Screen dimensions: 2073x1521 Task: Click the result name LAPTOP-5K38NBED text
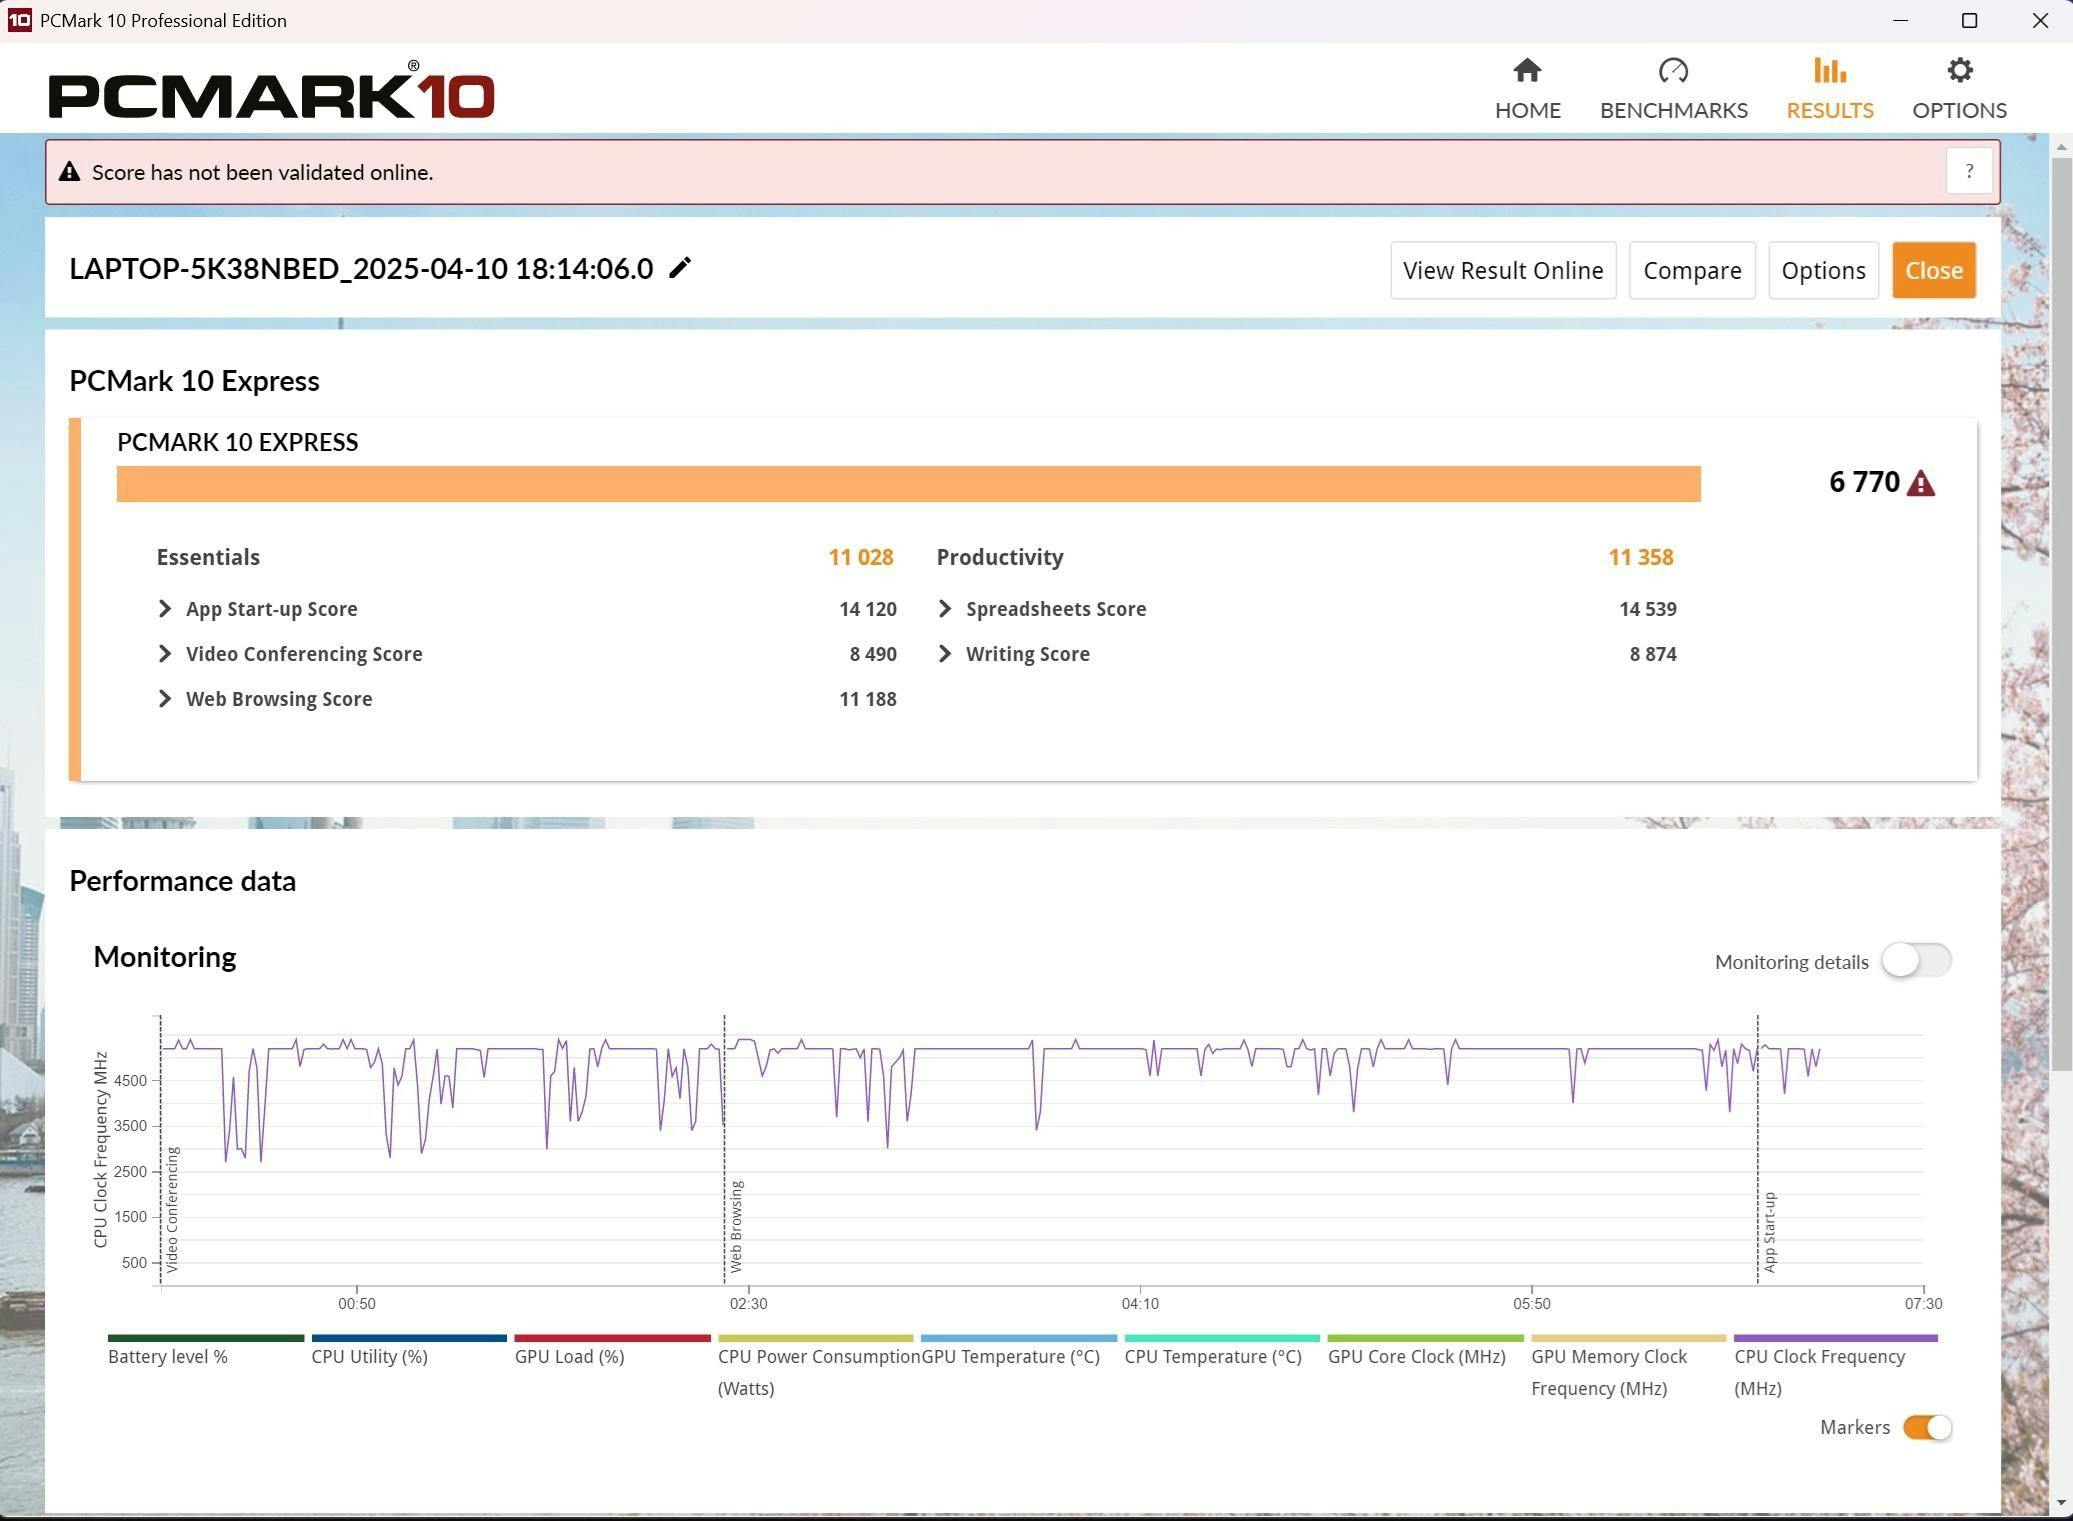tap(361, 268)
